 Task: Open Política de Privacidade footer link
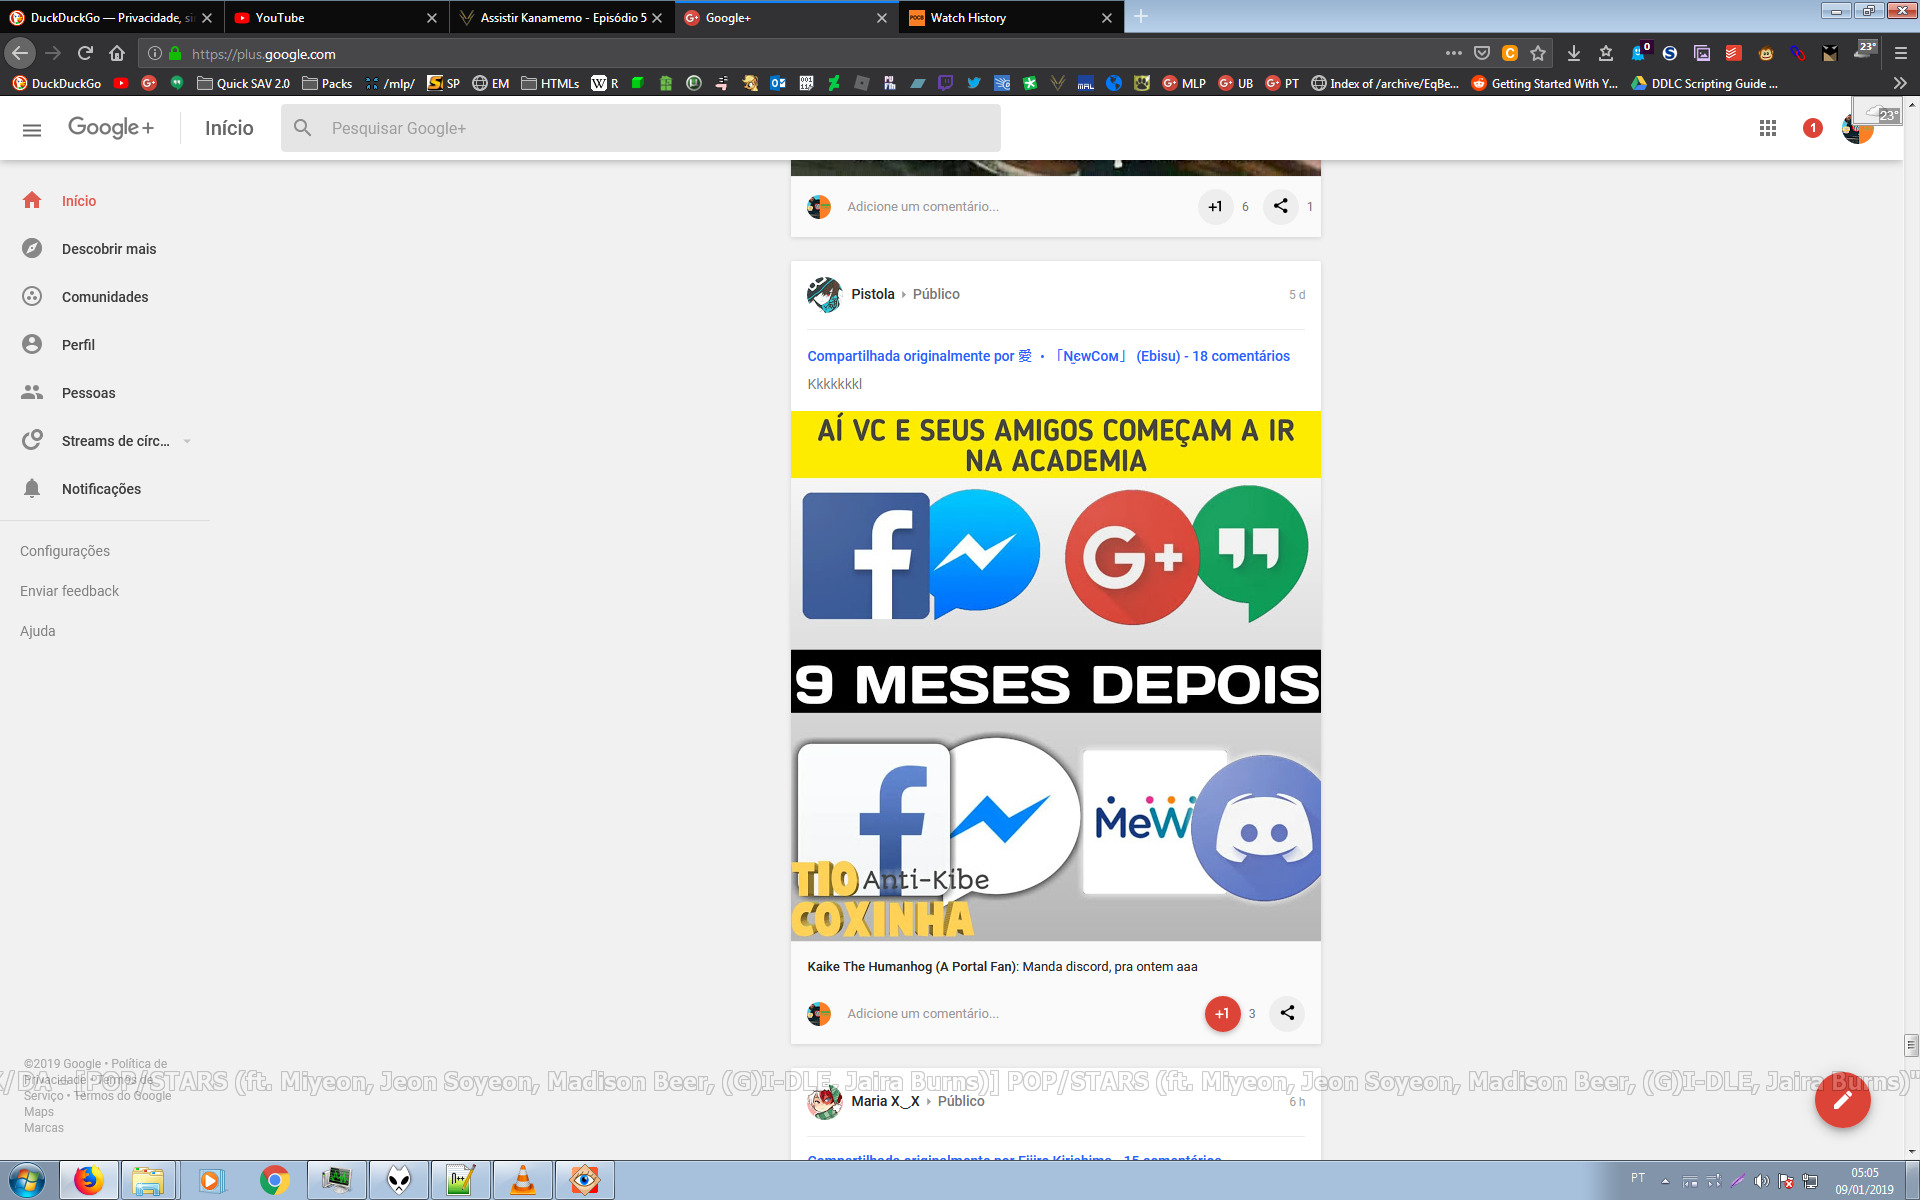pos(96,1072)
